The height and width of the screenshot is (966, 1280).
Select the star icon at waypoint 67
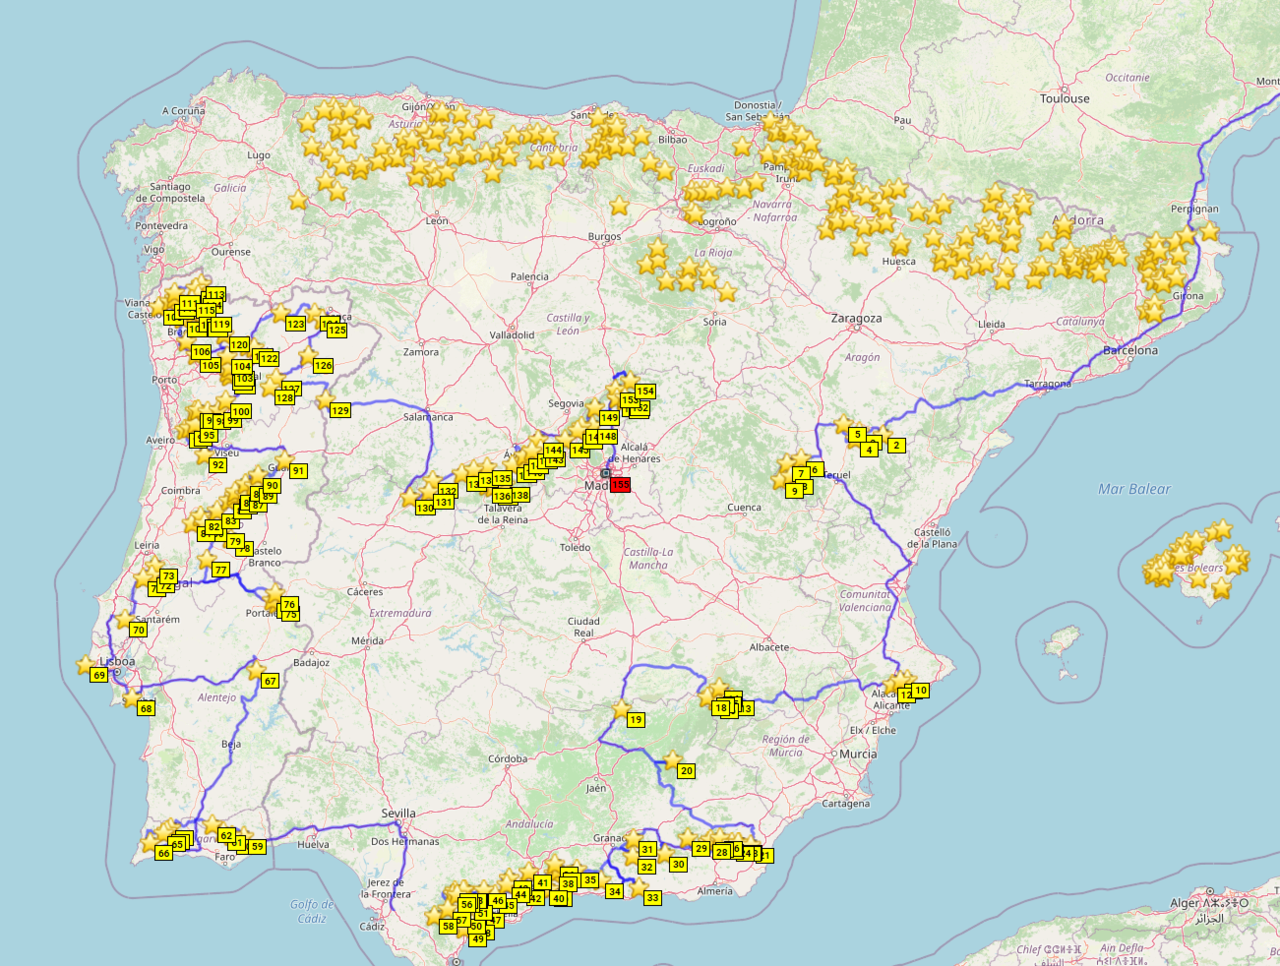pos(256,669)
